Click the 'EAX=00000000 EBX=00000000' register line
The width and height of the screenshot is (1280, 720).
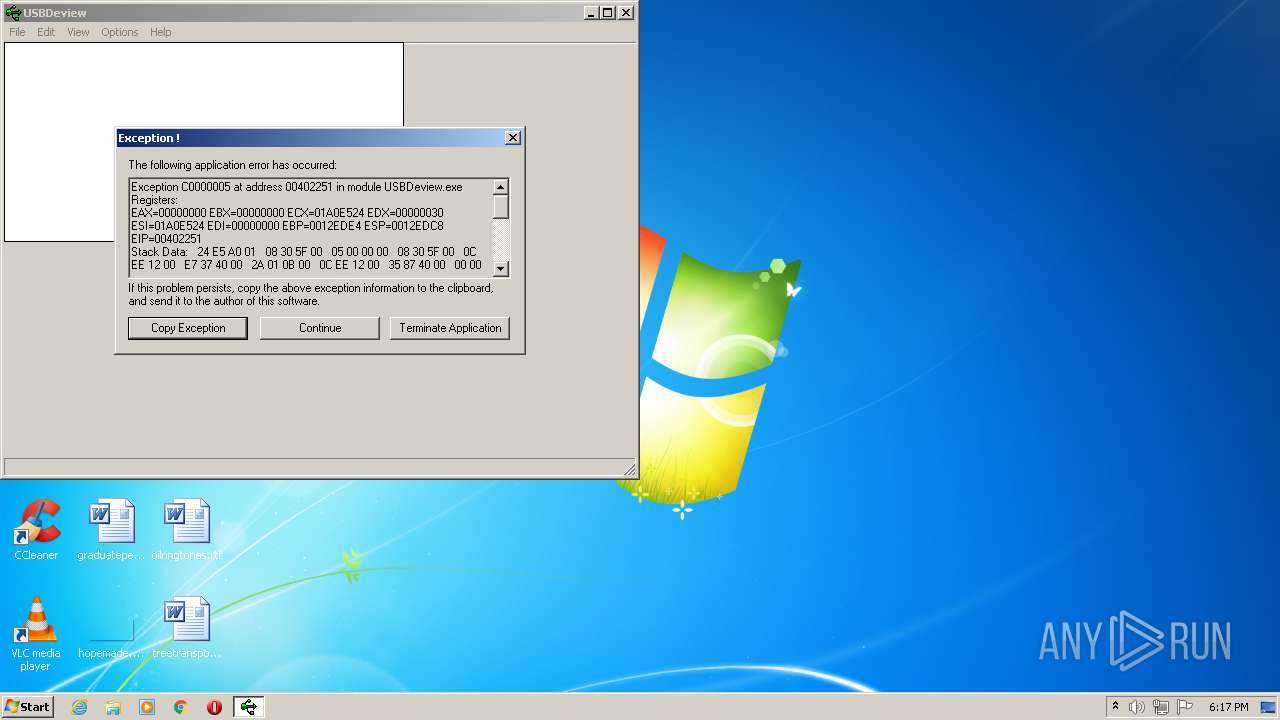287,213
